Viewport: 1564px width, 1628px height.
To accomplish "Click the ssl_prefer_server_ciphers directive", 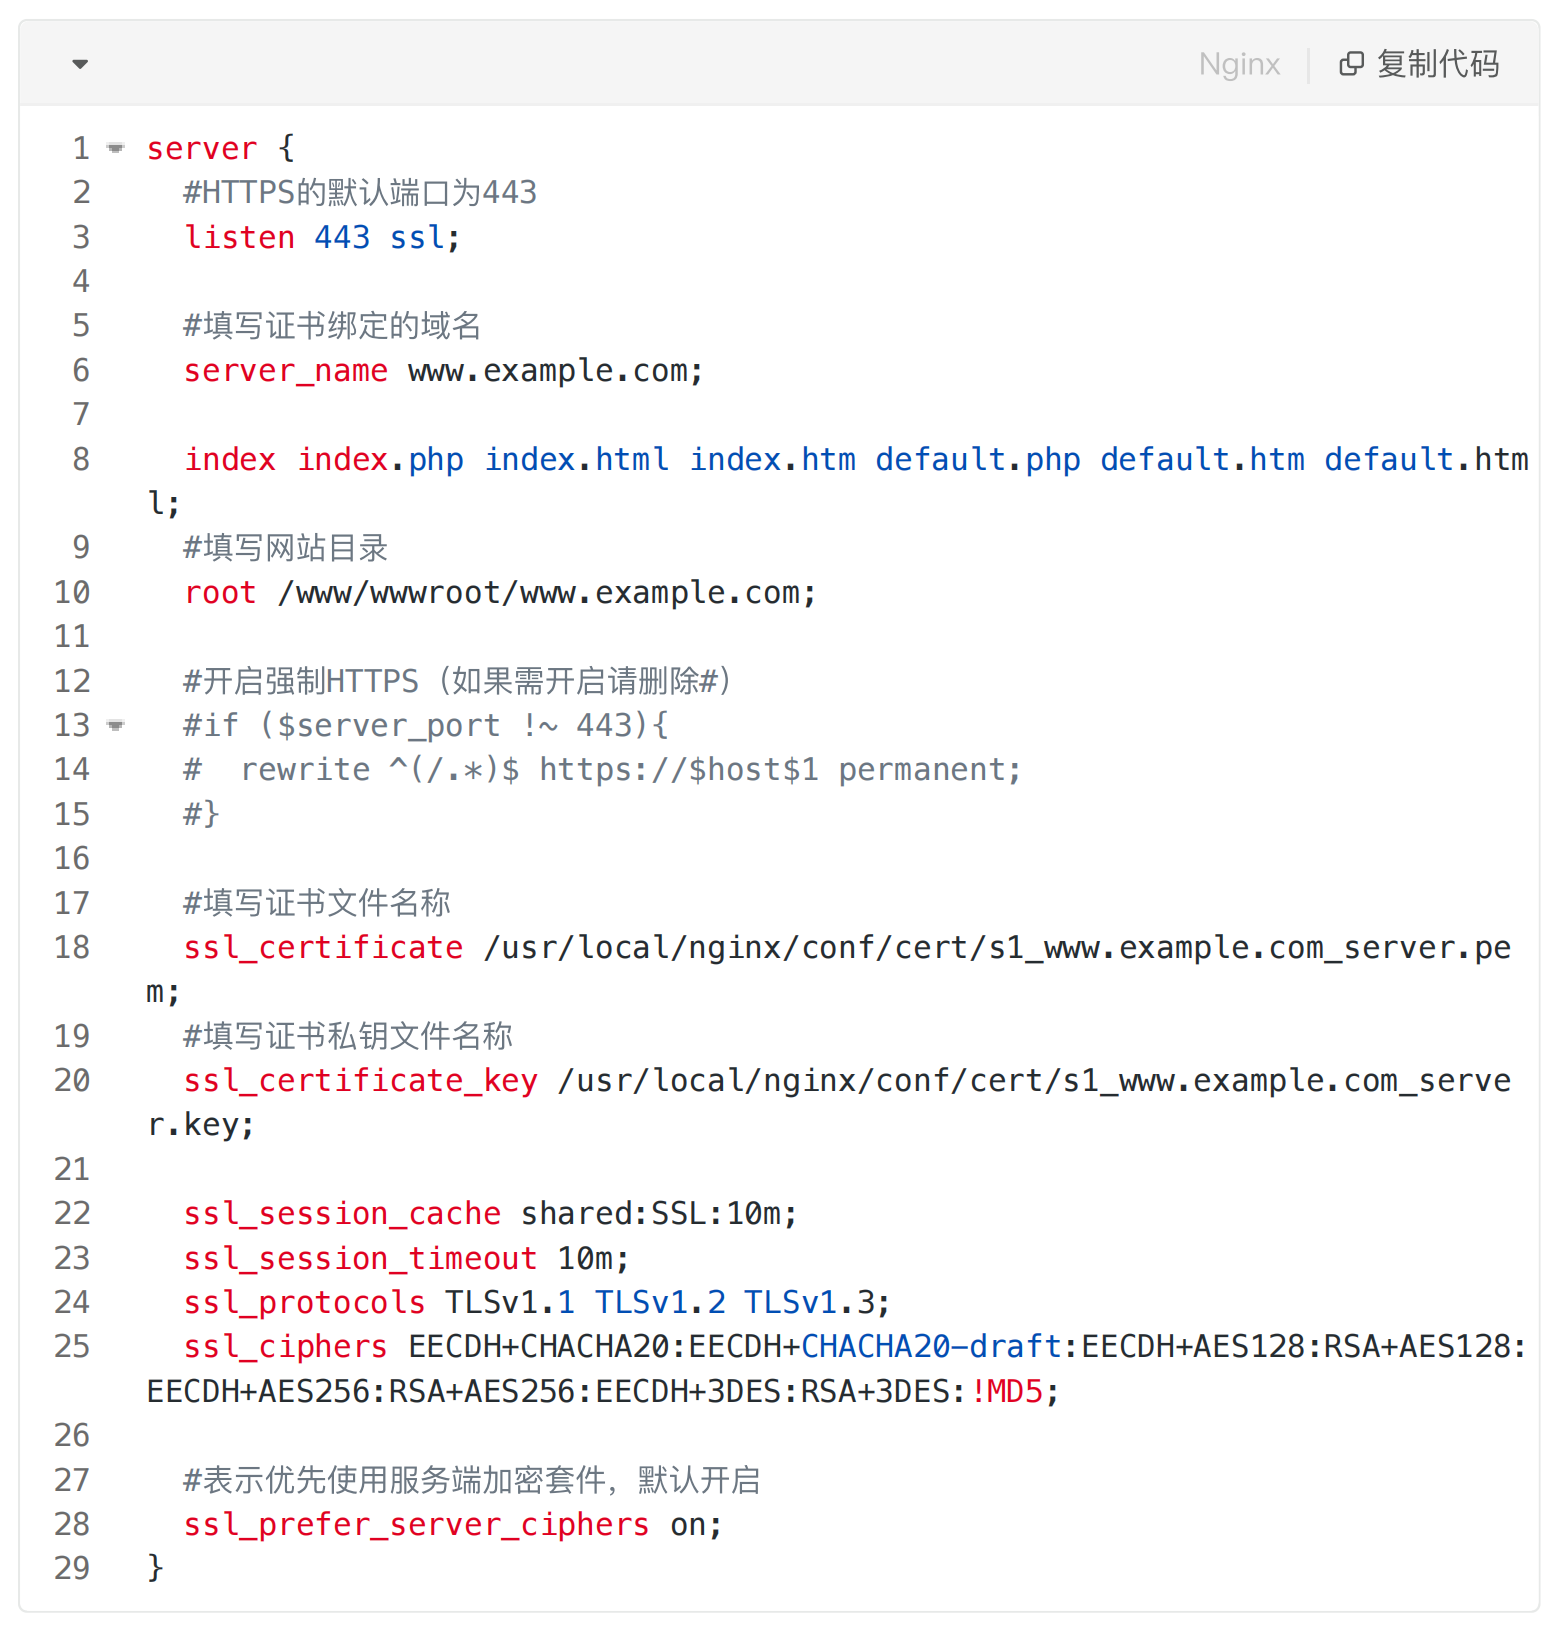I will click(416, 1524).
